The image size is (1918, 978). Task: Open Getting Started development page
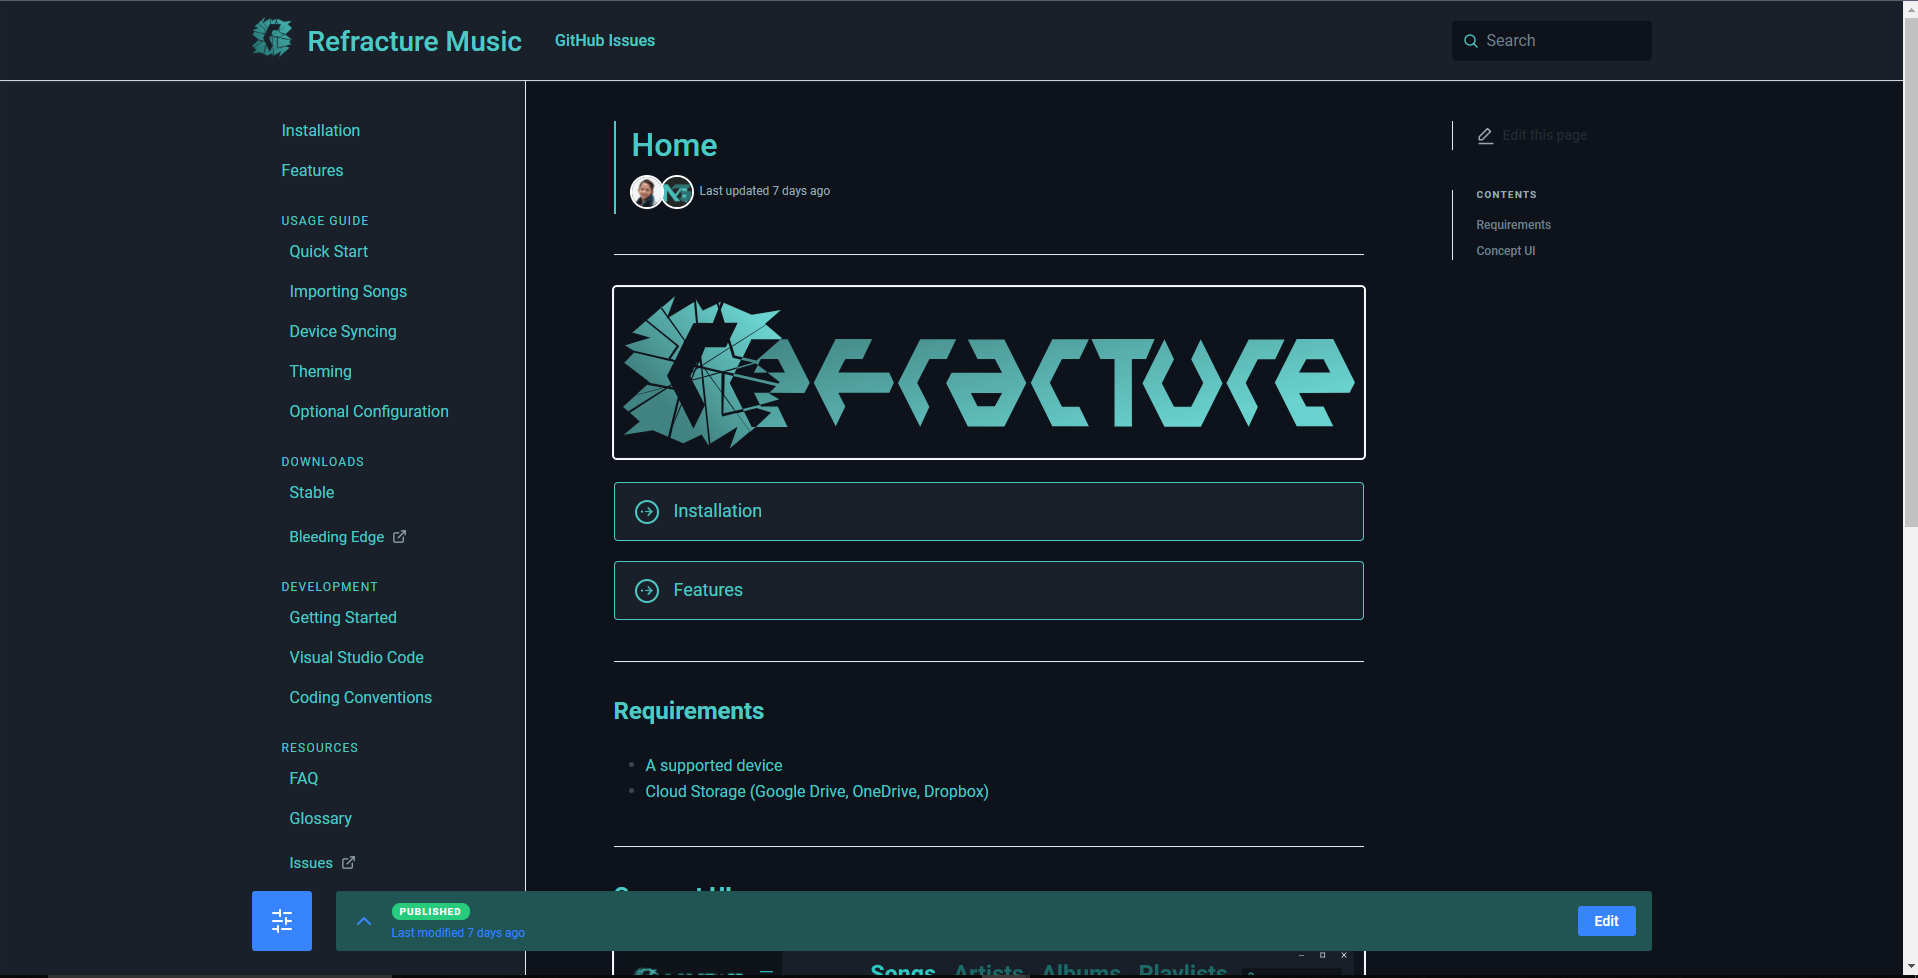343,618
